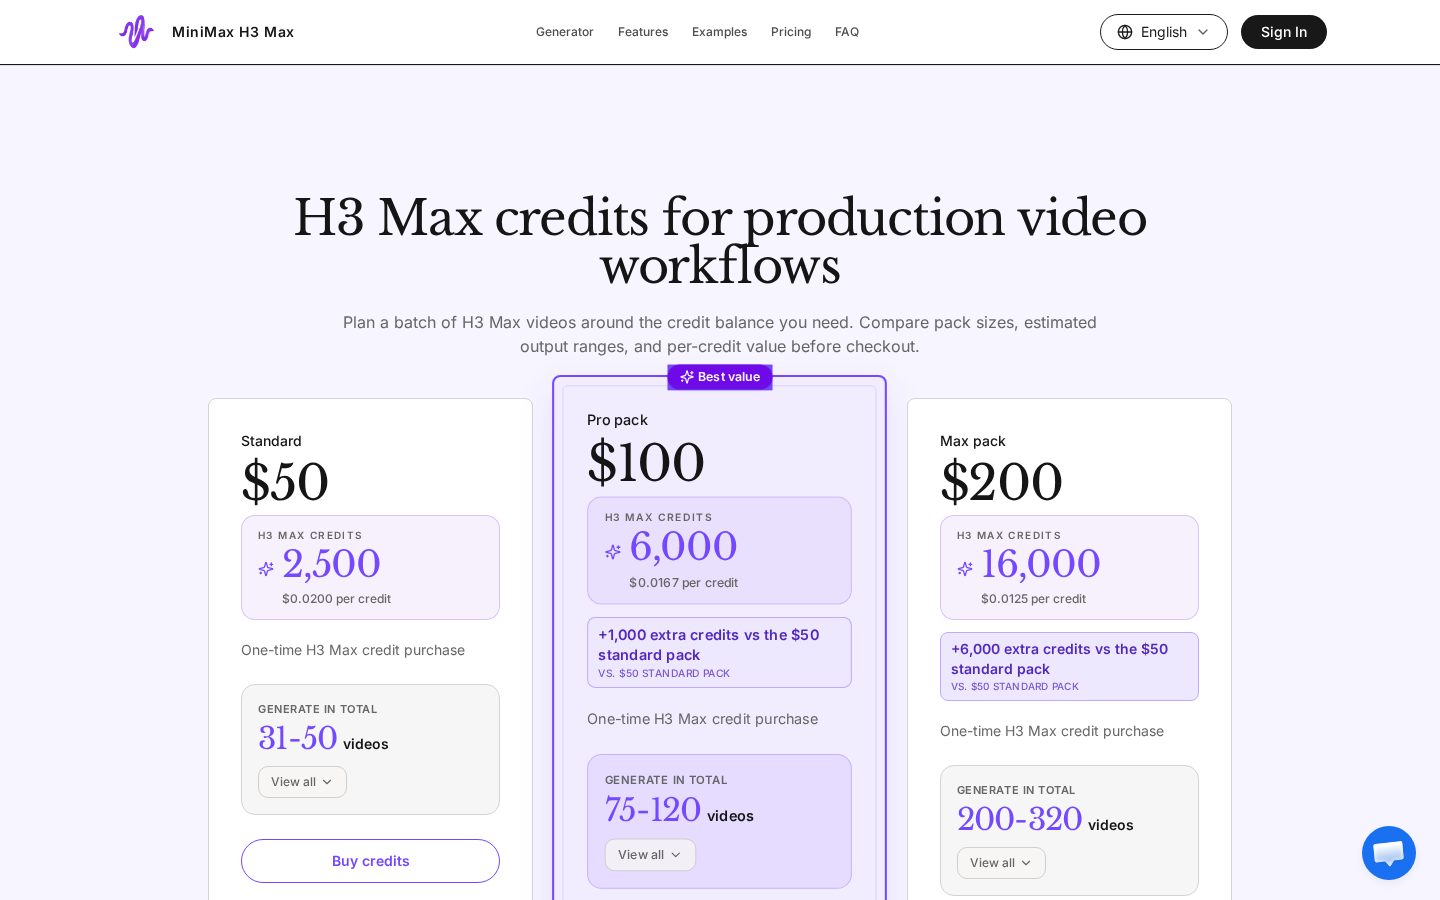
Task: Click the sparkle icon in Best value badge
Action: point(687,377)
